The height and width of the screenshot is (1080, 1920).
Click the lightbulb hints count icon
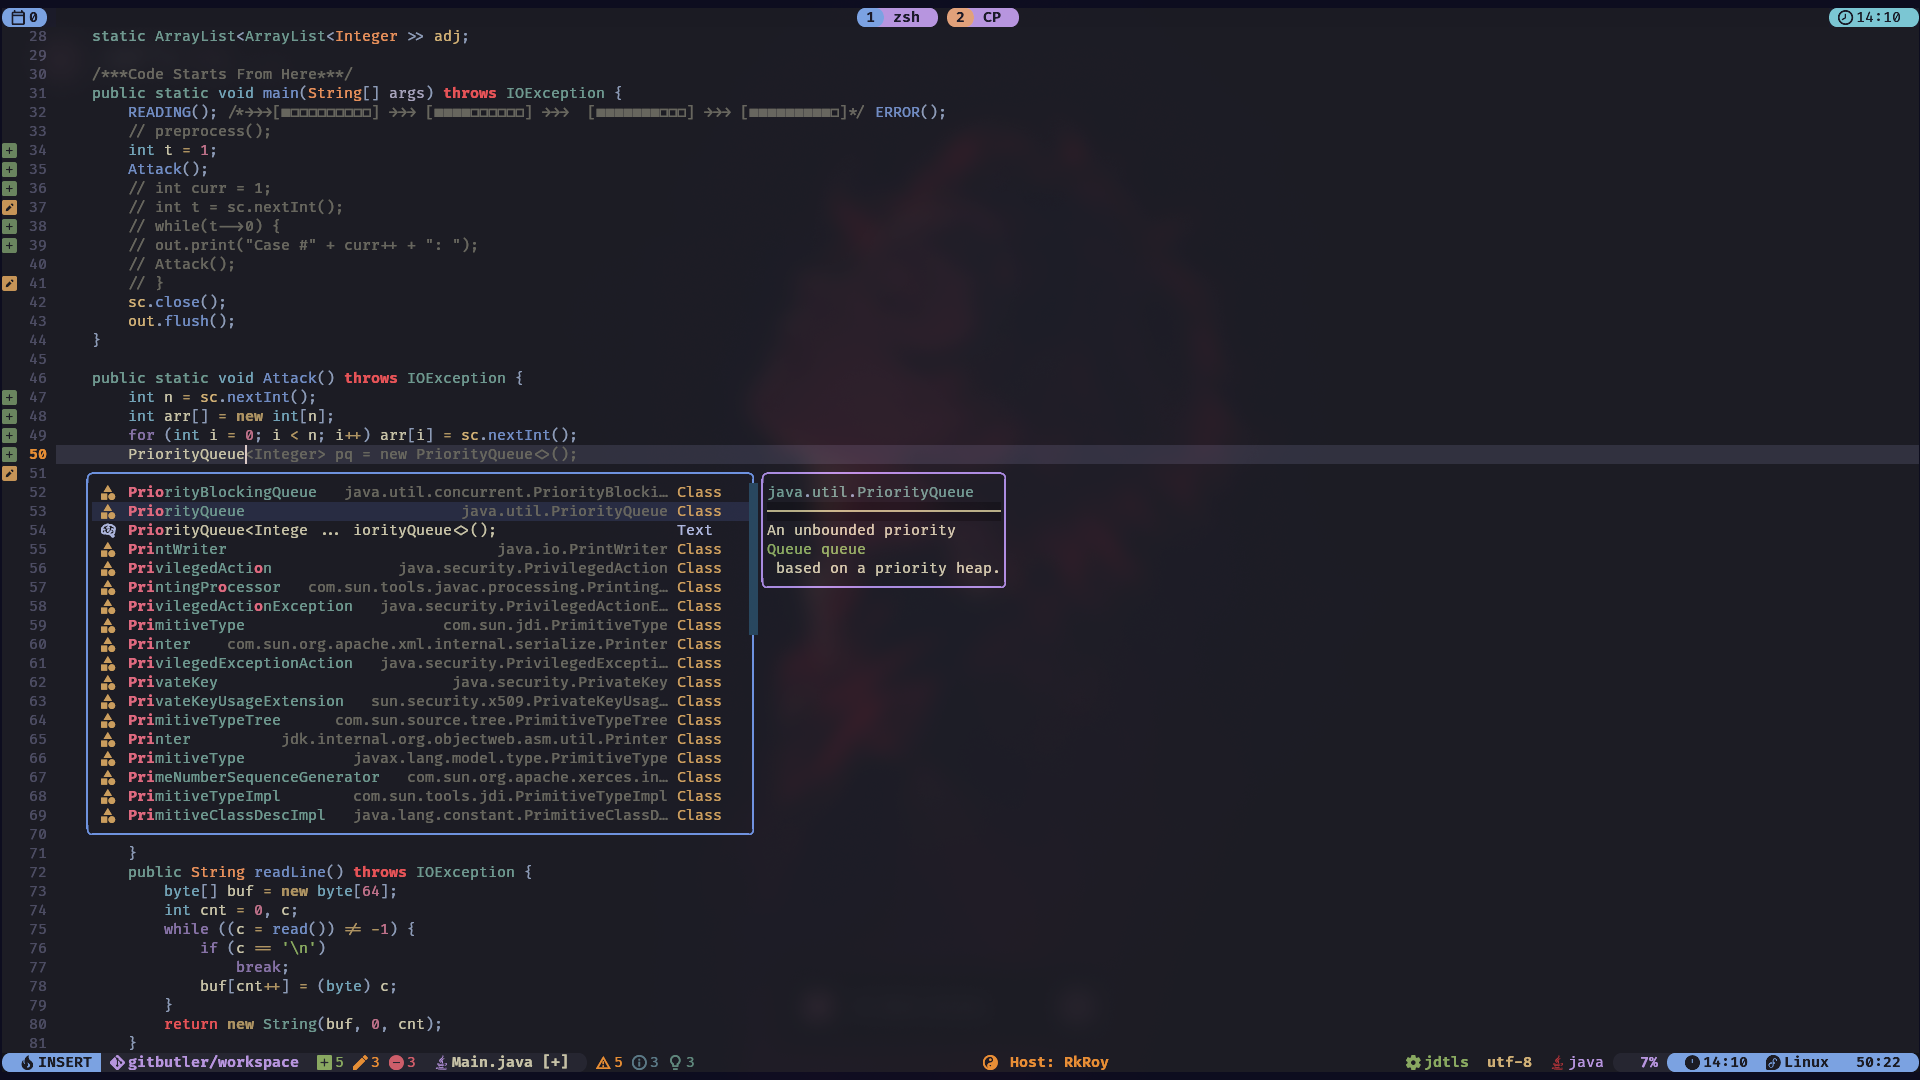[x=675, y=1062]
